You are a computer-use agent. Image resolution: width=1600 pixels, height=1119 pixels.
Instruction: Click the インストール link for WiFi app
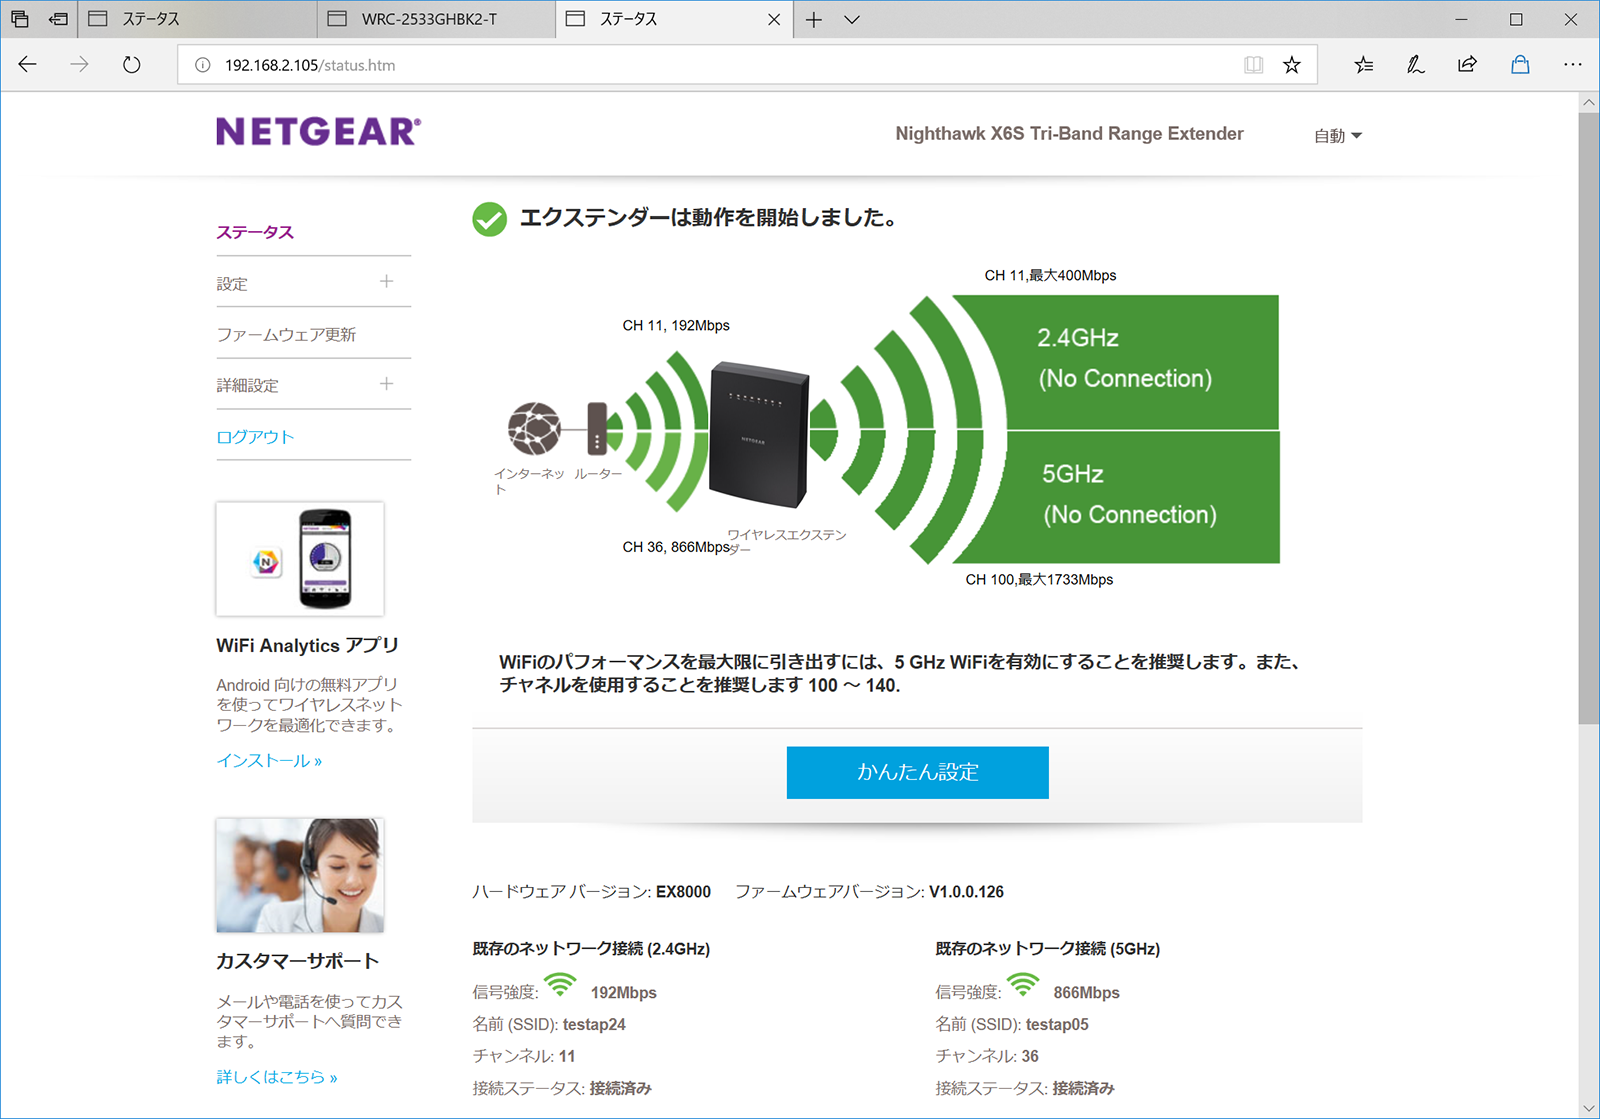(269, 761)
